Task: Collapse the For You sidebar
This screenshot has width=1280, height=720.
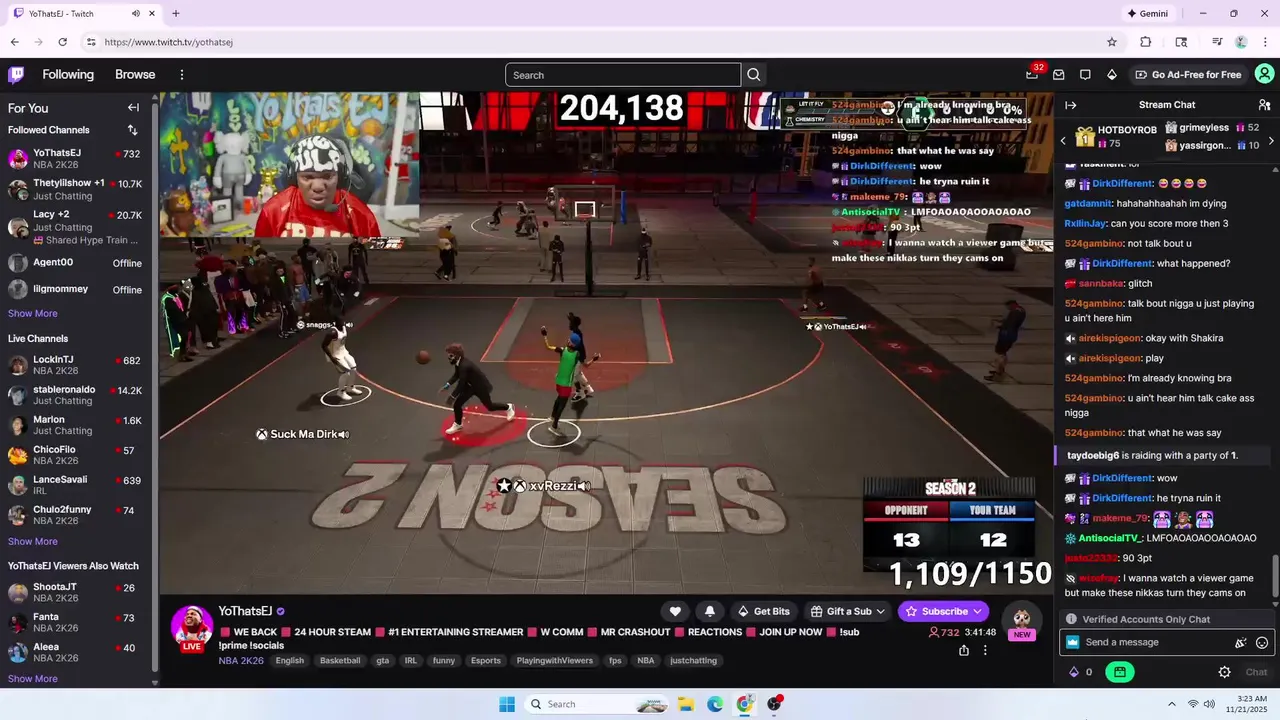Action: 133,108
